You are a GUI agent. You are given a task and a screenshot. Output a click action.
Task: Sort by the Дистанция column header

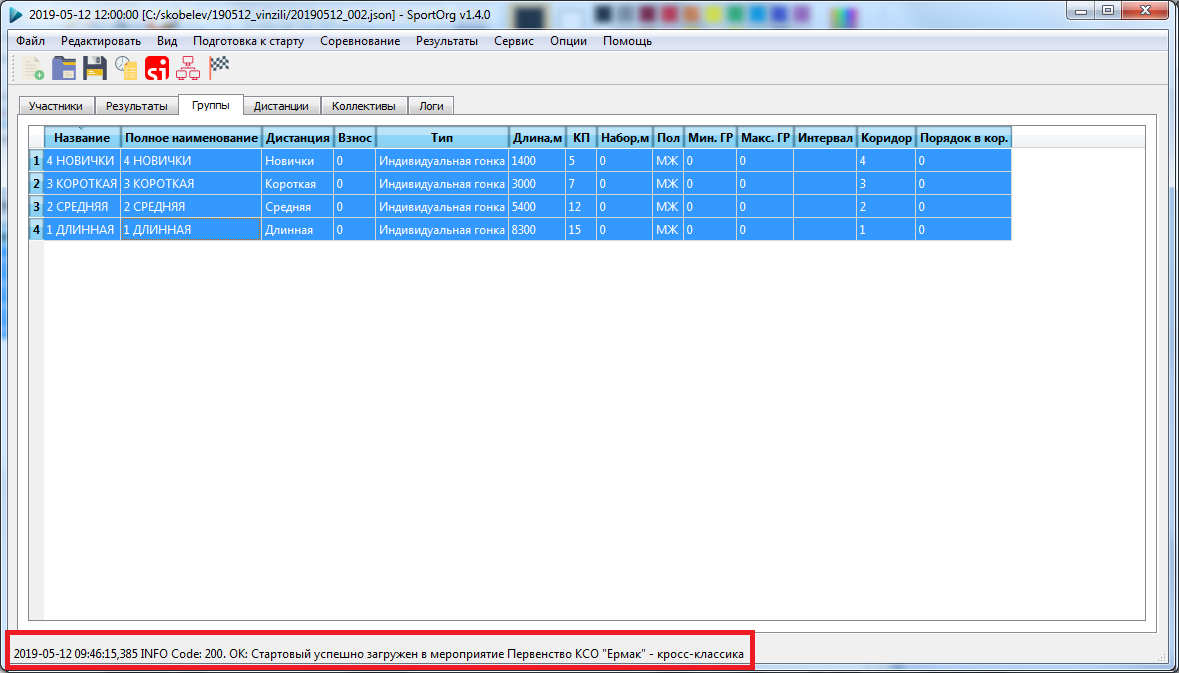click(x=298, y=138)
